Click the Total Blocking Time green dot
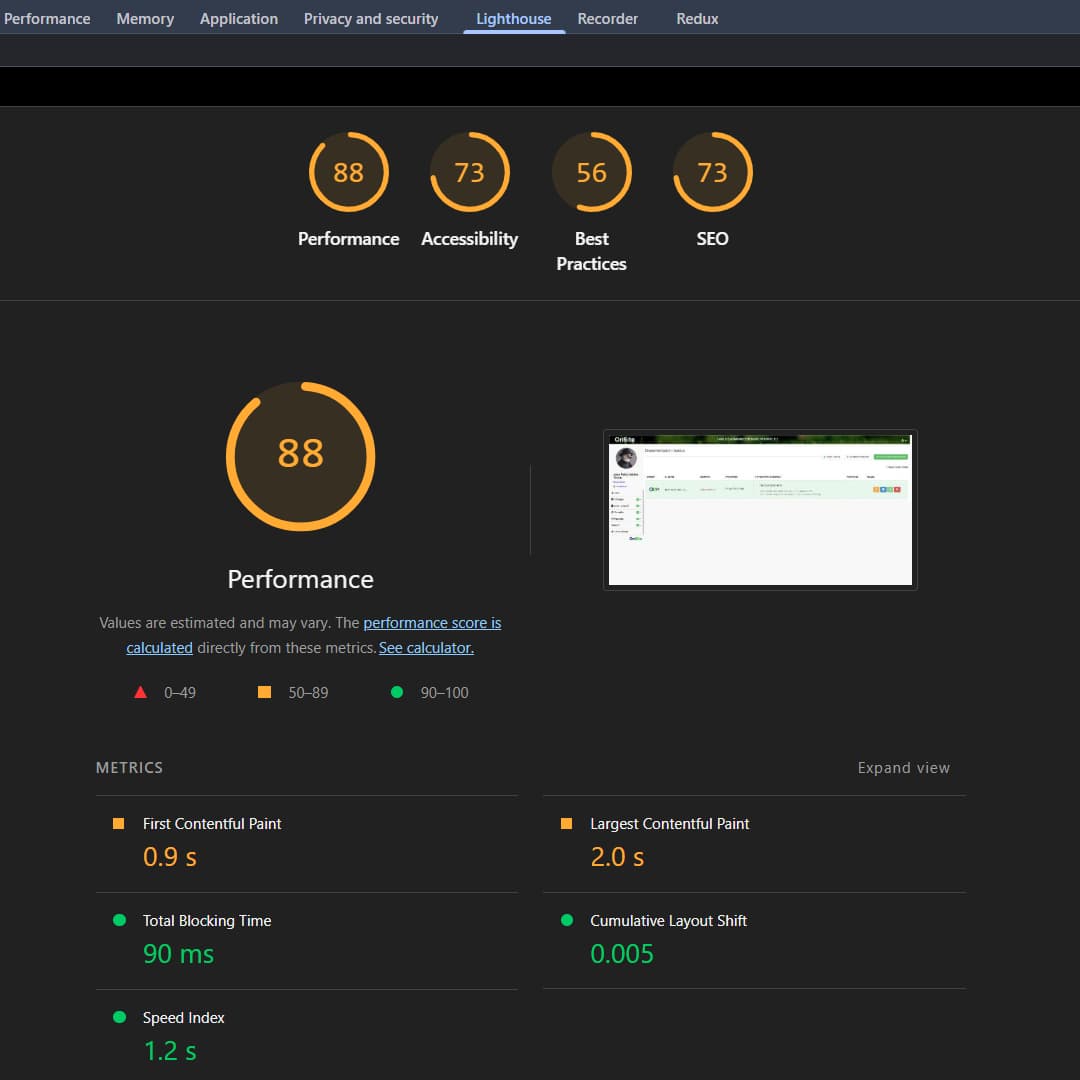The width and height of the screenshot is (1080, 1080). (119, 920)
